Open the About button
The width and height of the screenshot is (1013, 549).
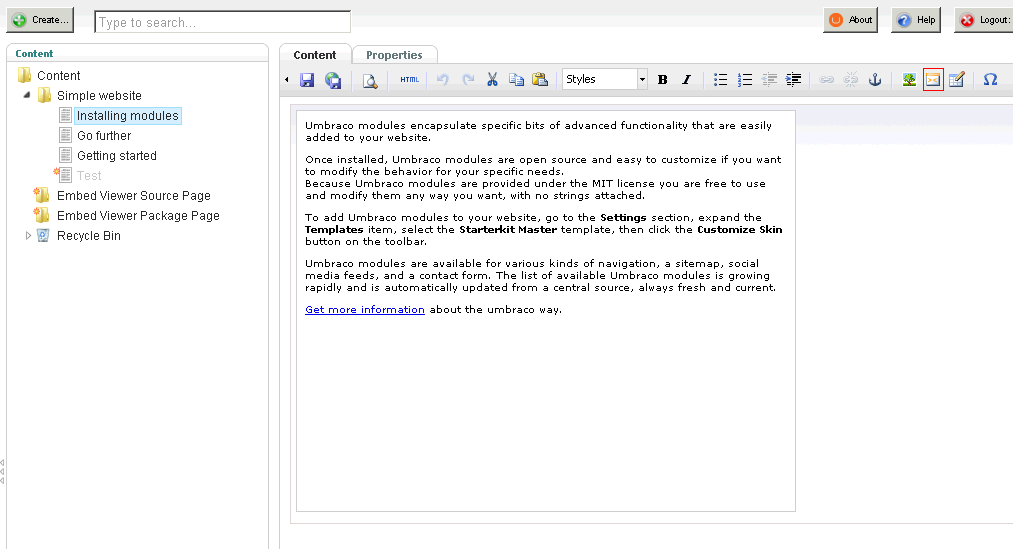(850, 20)
